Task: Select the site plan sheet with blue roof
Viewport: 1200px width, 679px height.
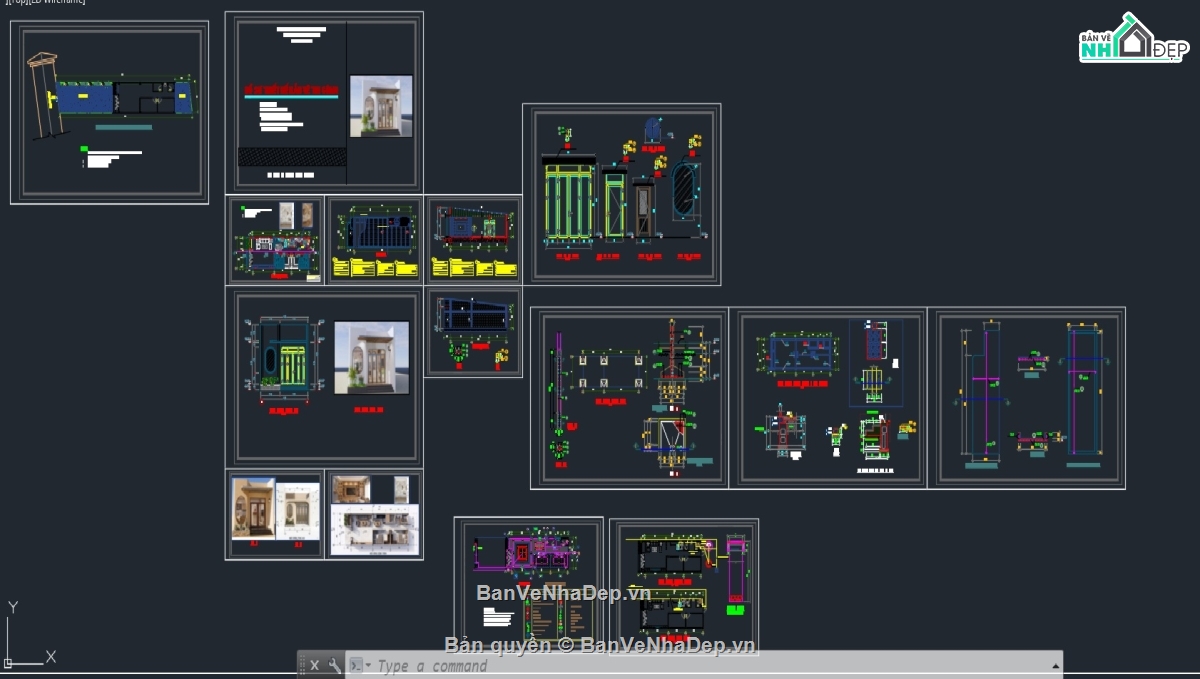Action: tap(110, 113)
